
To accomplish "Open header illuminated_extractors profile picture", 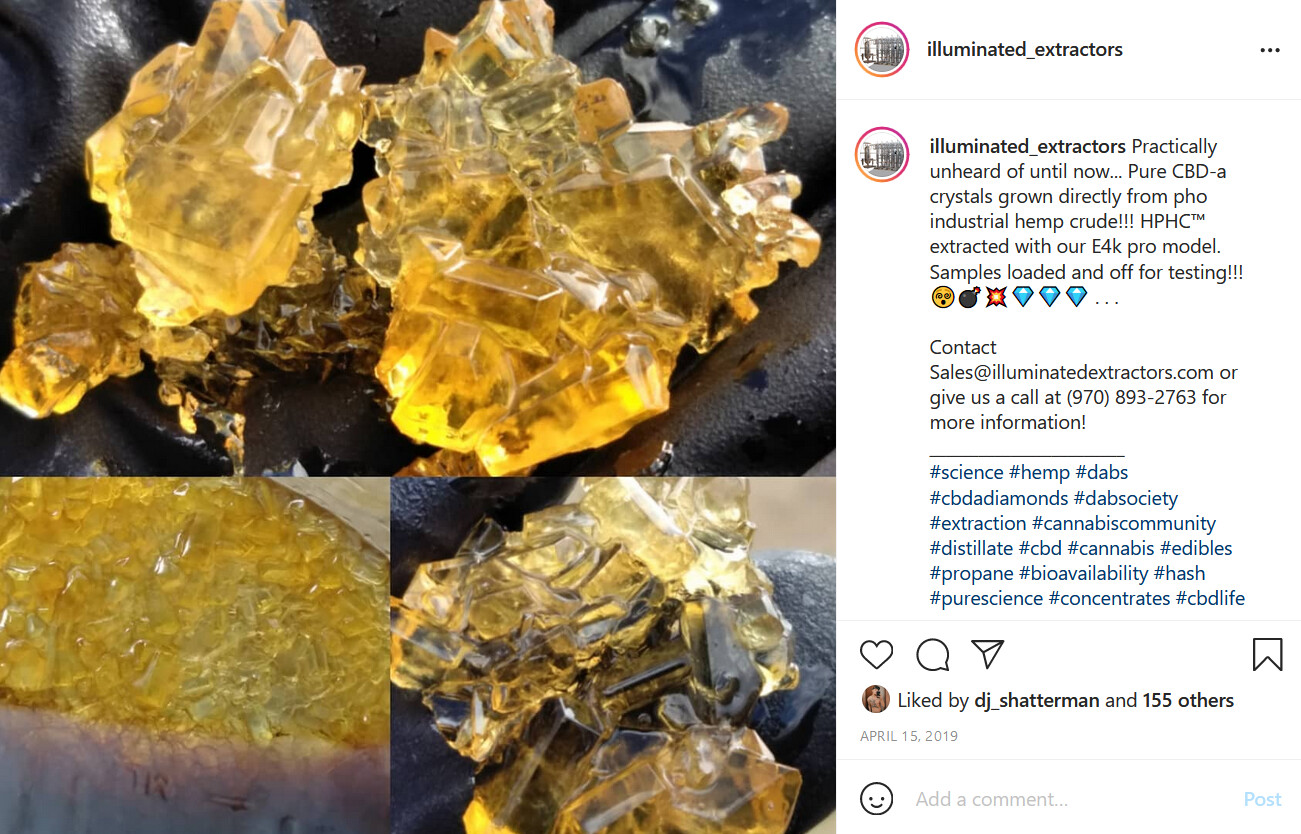I will point(882,49).
